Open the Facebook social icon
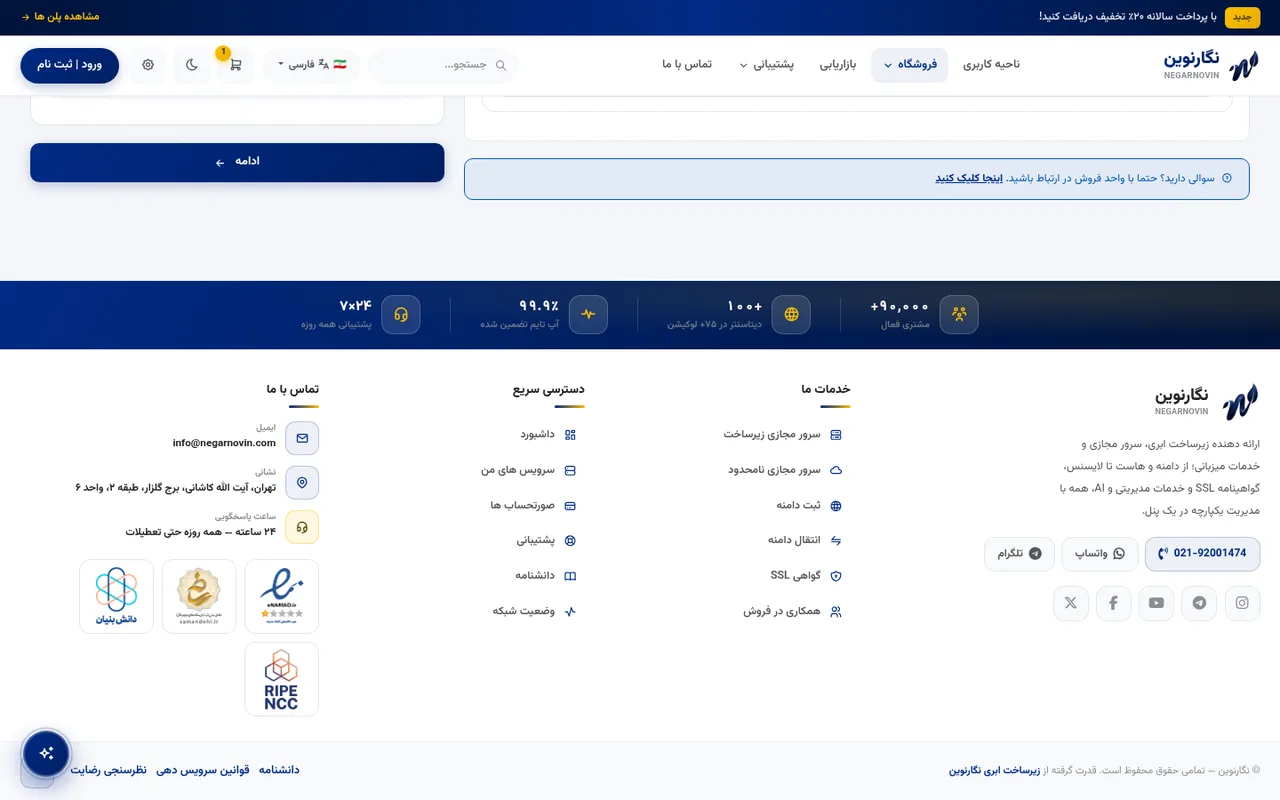The image size is (1280, 800). pyautogui.click(x=1113, y=603)
